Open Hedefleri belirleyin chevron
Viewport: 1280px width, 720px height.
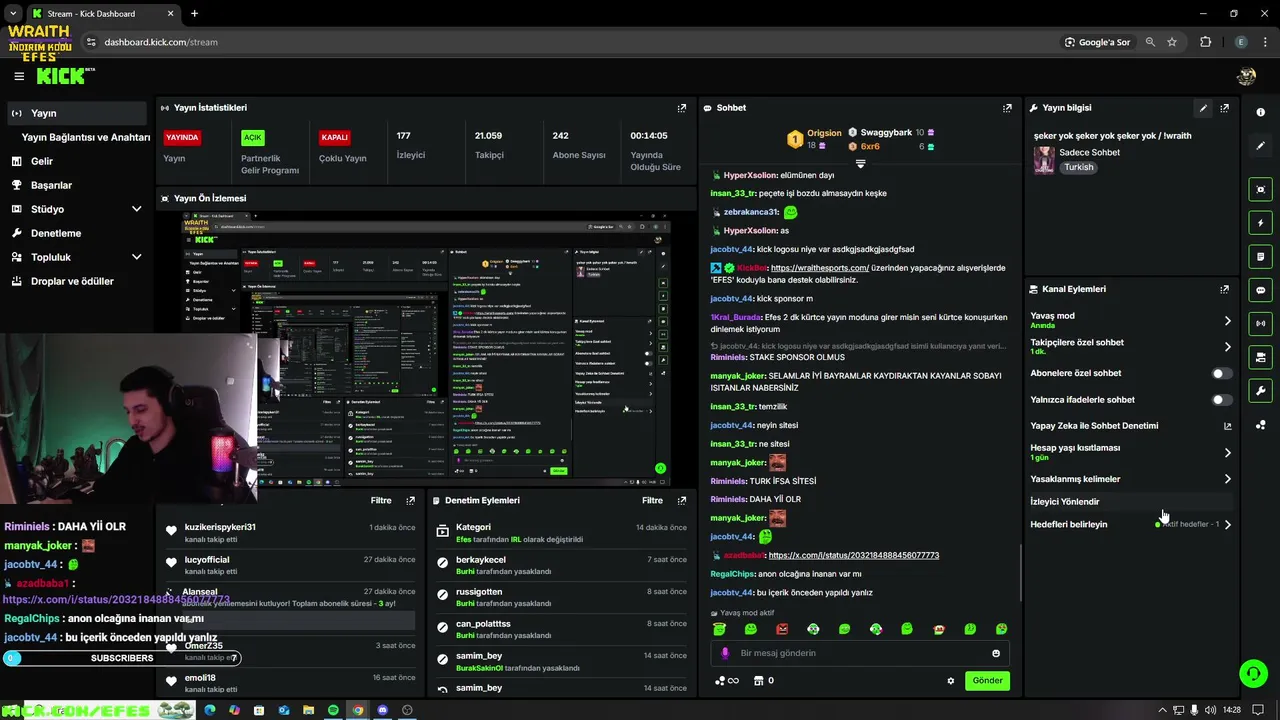click(1228, 524)
